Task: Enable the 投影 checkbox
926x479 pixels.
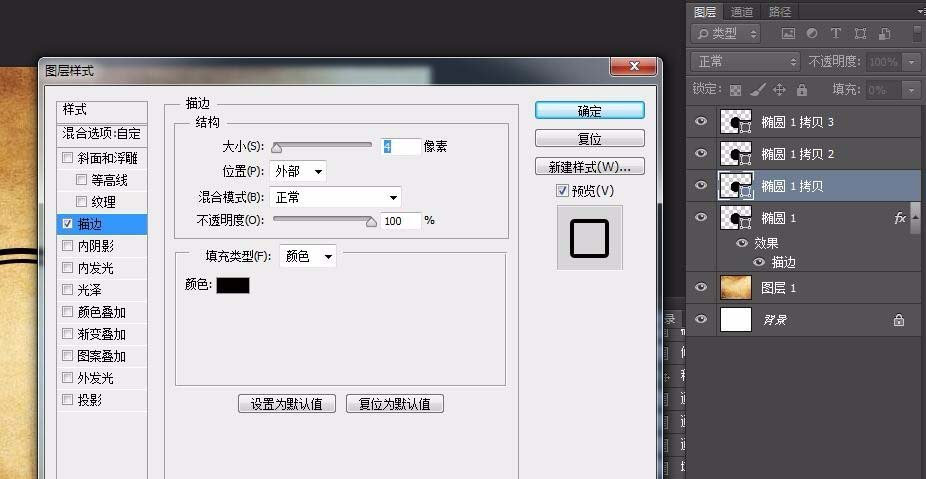Action: point(67,399)
